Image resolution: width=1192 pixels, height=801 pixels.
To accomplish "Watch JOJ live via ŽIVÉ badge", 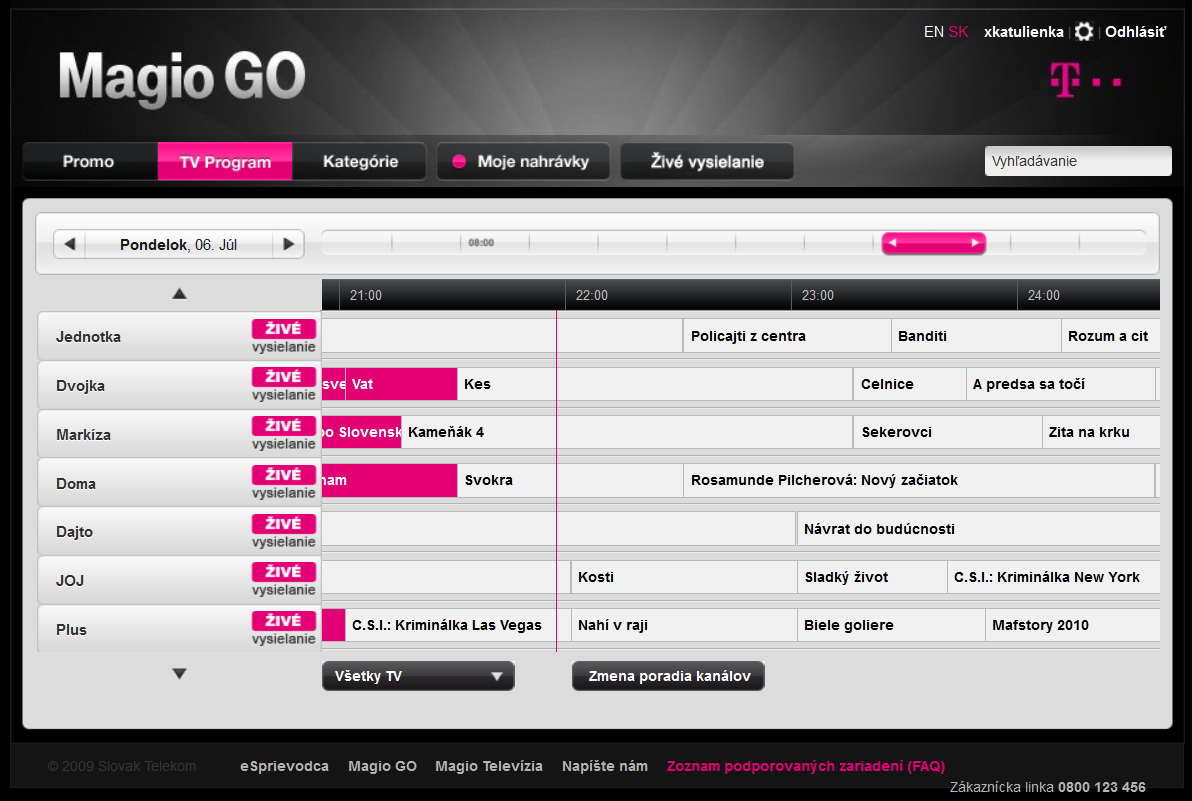I will tap(284, 571).
